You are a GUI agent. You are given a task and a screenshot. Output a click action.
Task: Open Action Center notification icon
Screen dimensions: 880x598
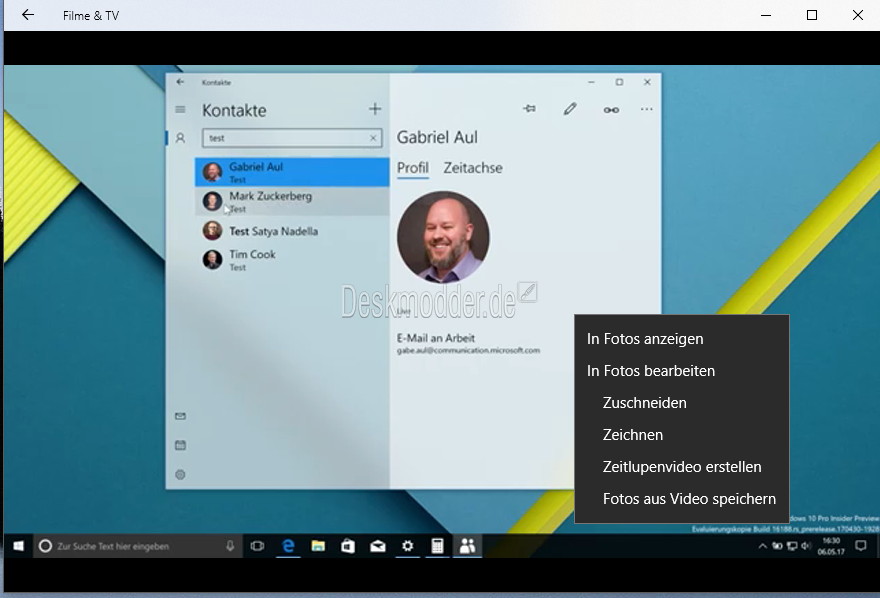[860, 546]
